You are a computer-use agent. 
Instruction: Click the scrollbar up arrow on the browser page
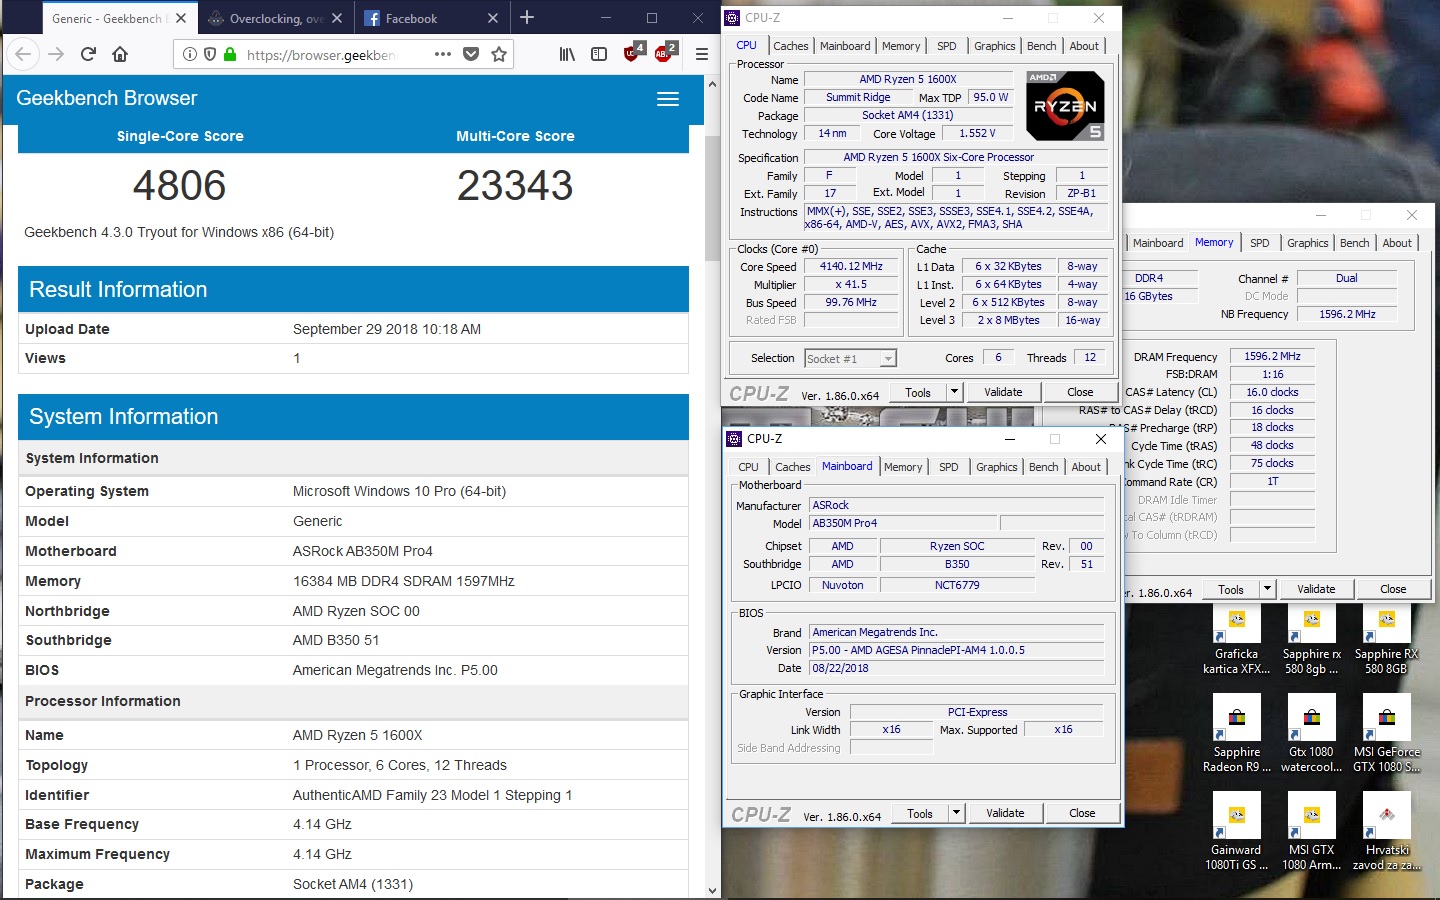pos(712,84)
